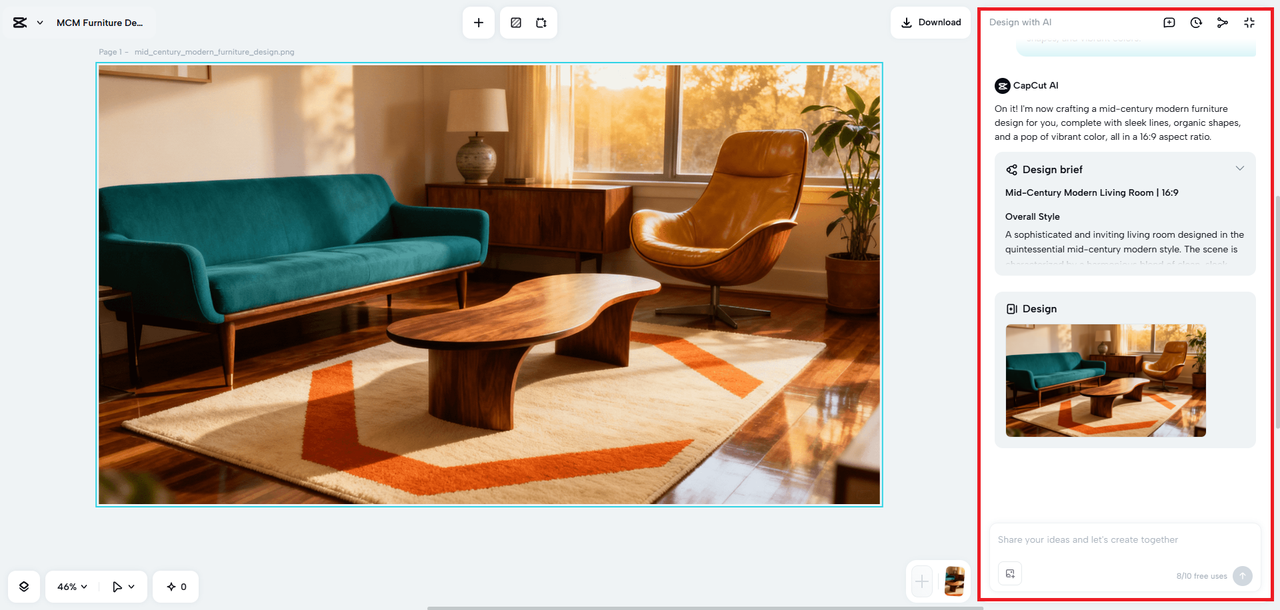The height and width of the screenshot is (610, 1280).
Task: Expand the chevron beside the CapCut logo
Action: point(40,22)
